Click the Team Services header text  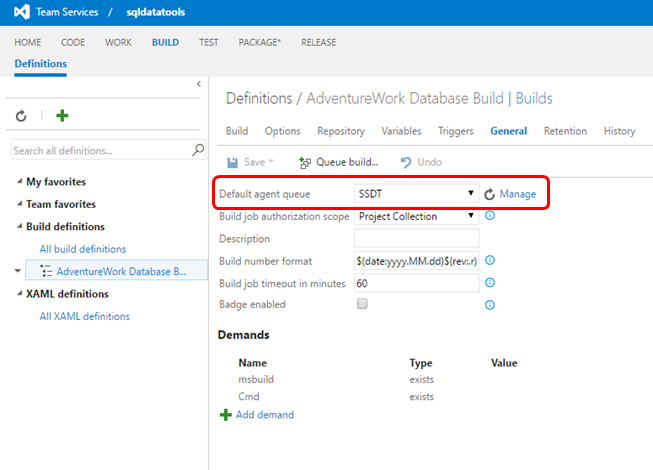tap(67, 12)
